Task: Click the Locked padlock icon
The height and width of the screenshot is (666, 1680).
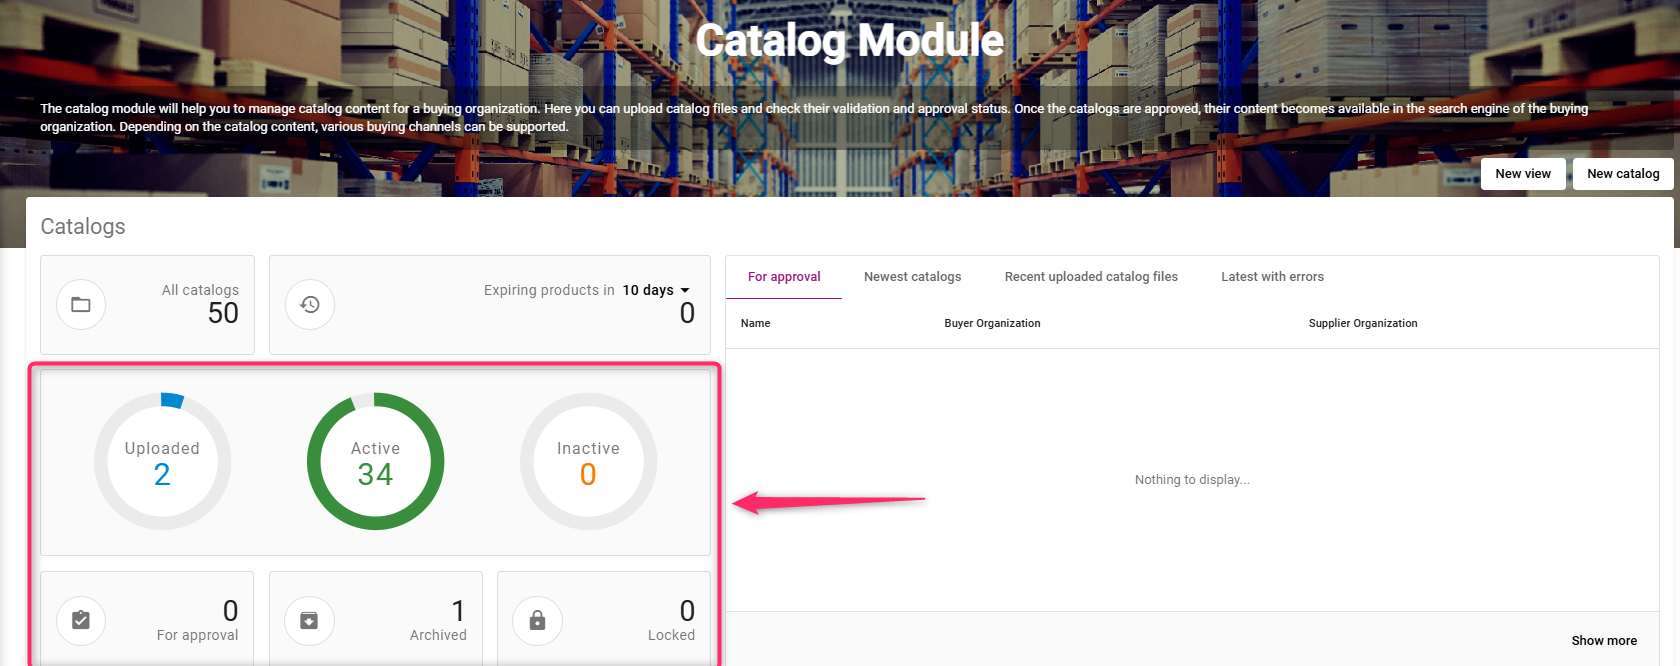Action: coord(537,621)
